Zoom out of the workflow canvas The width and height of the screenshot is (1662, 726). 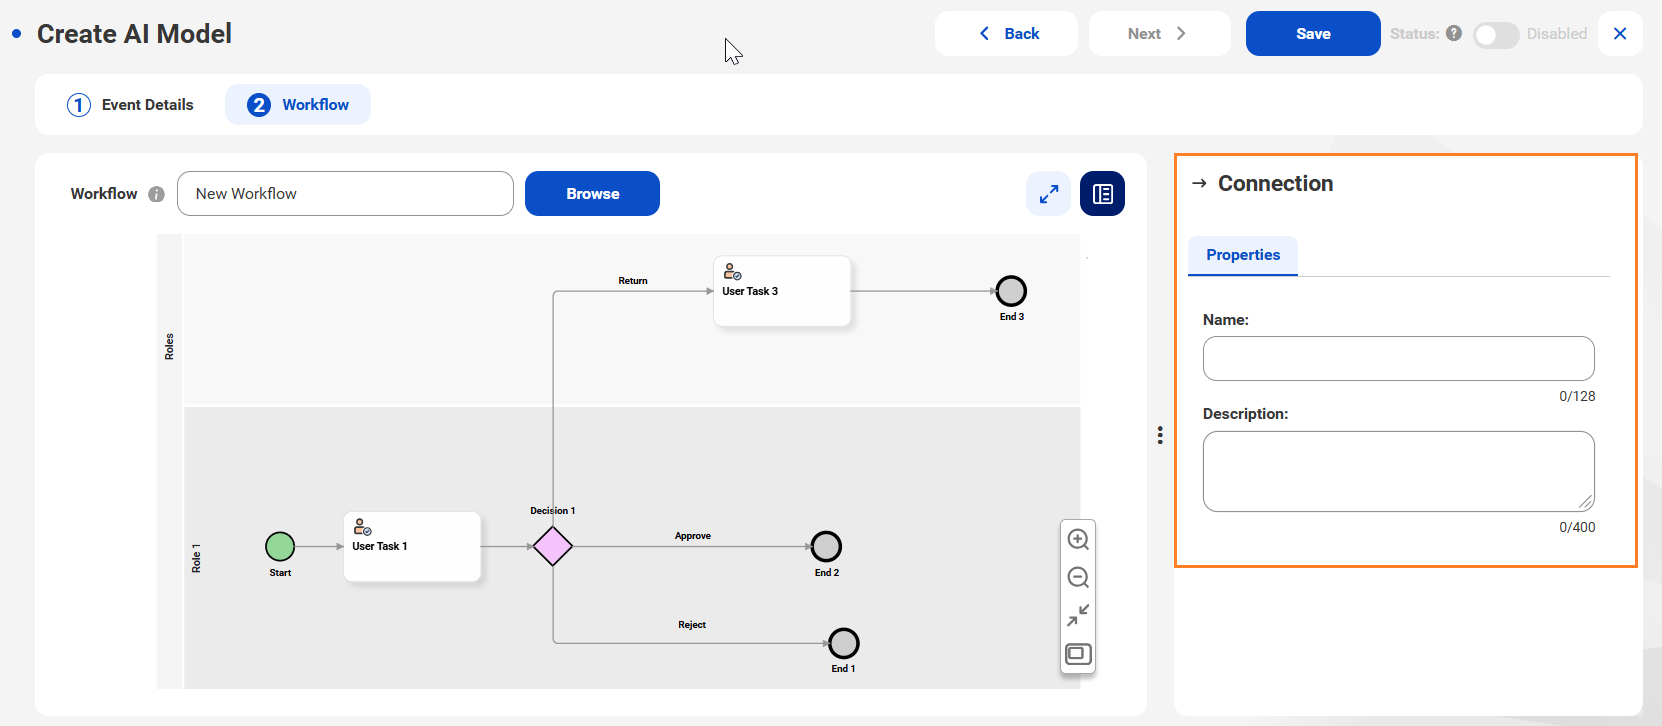(1078, 578)
